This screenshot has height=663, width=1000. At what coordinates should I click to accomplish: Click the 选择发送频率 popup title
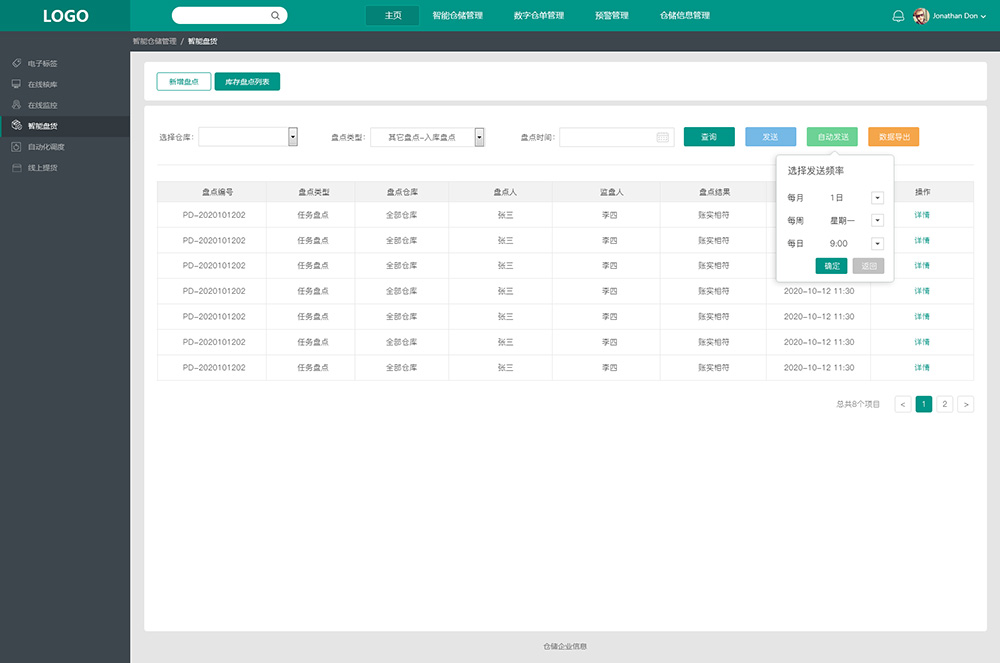tap(816, 171)
